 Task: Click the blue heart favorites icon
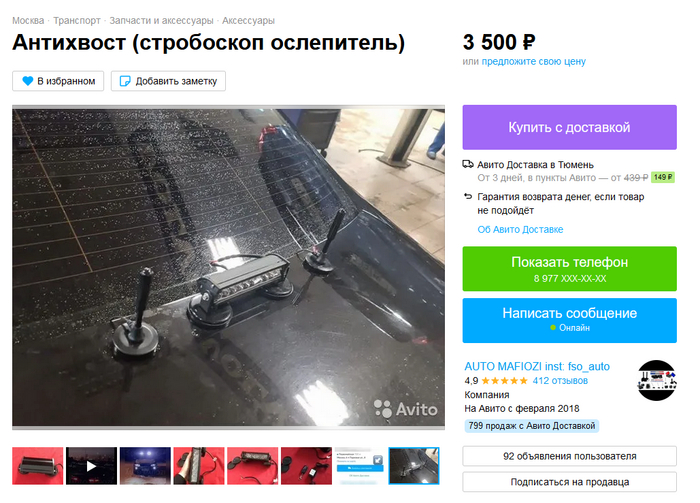[x=28, y=81]
